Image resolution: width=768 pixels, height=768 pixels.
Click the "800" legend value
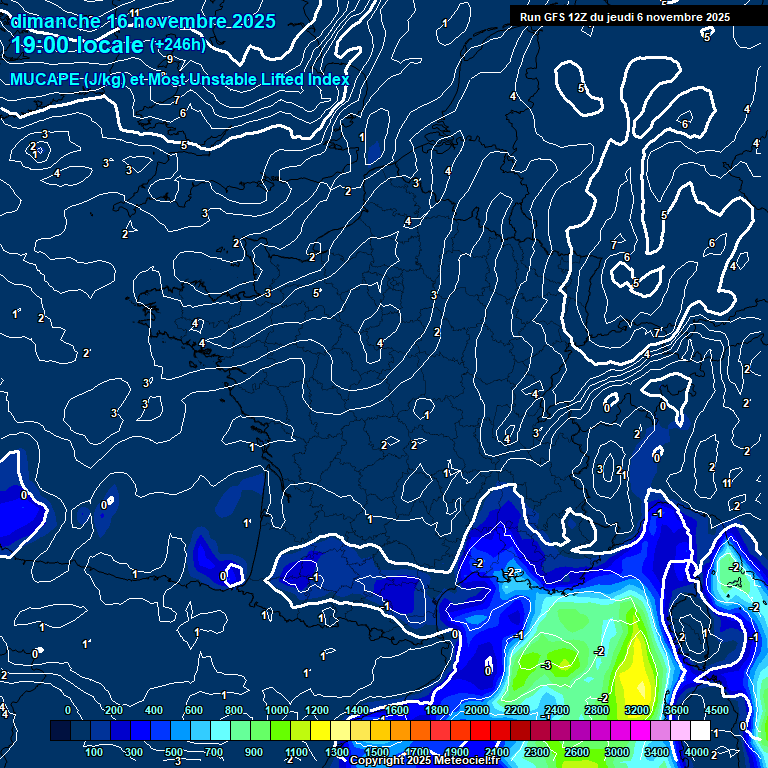point(234,710)
